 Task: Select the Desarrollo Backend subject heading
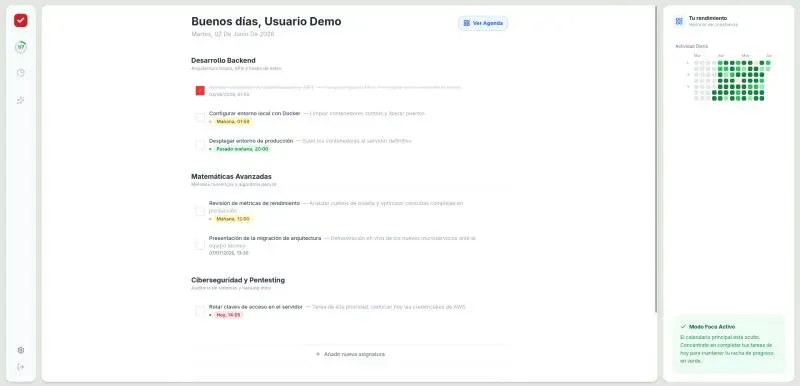click(x=223, y=60)
